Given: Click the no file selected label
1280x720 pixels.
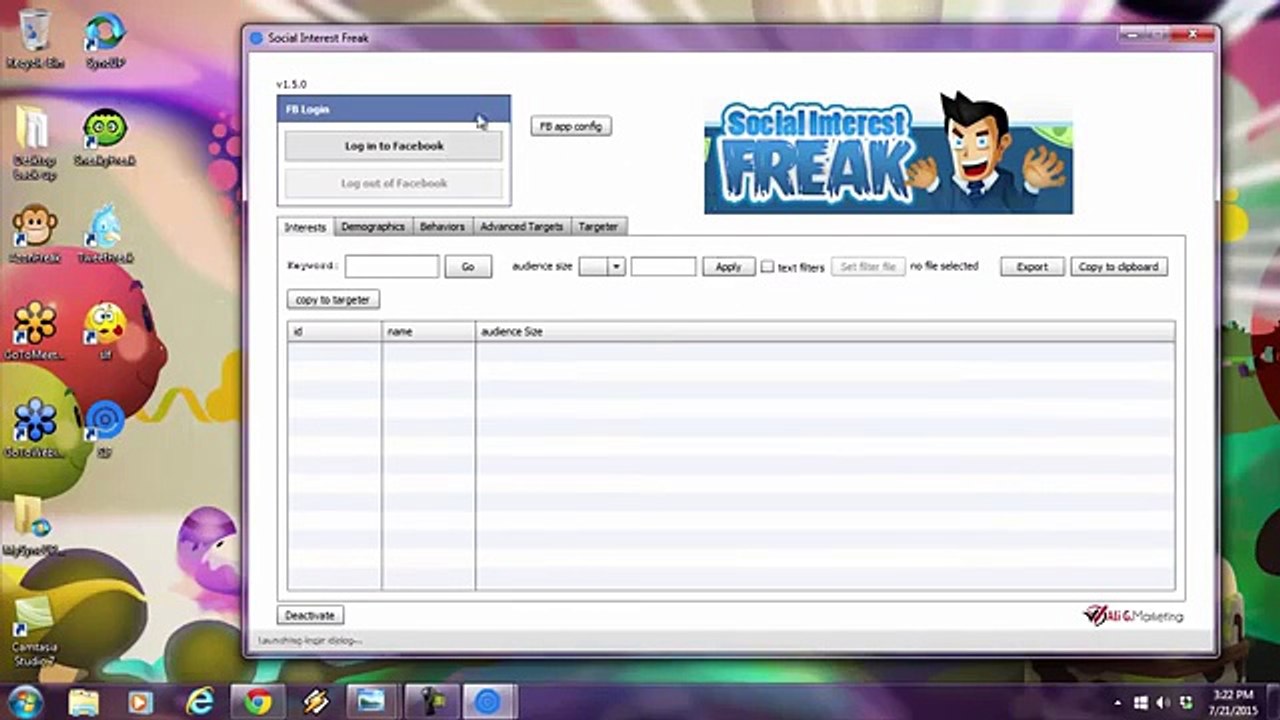Looking at the screenshot, I should click(944, 266).
